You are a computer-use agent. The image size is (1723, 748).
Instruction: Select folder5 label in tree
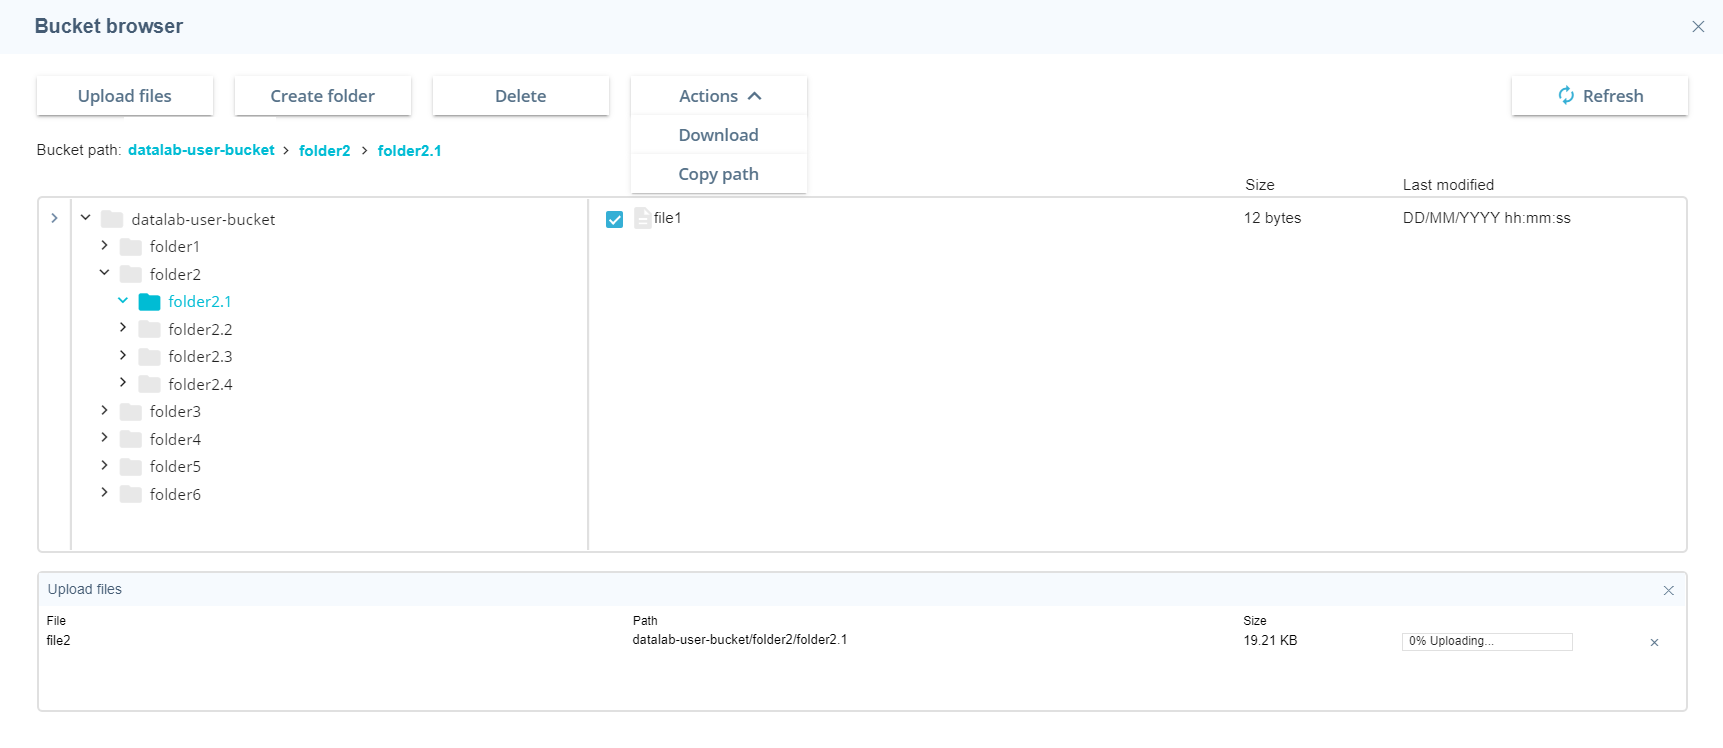point(175,467)
